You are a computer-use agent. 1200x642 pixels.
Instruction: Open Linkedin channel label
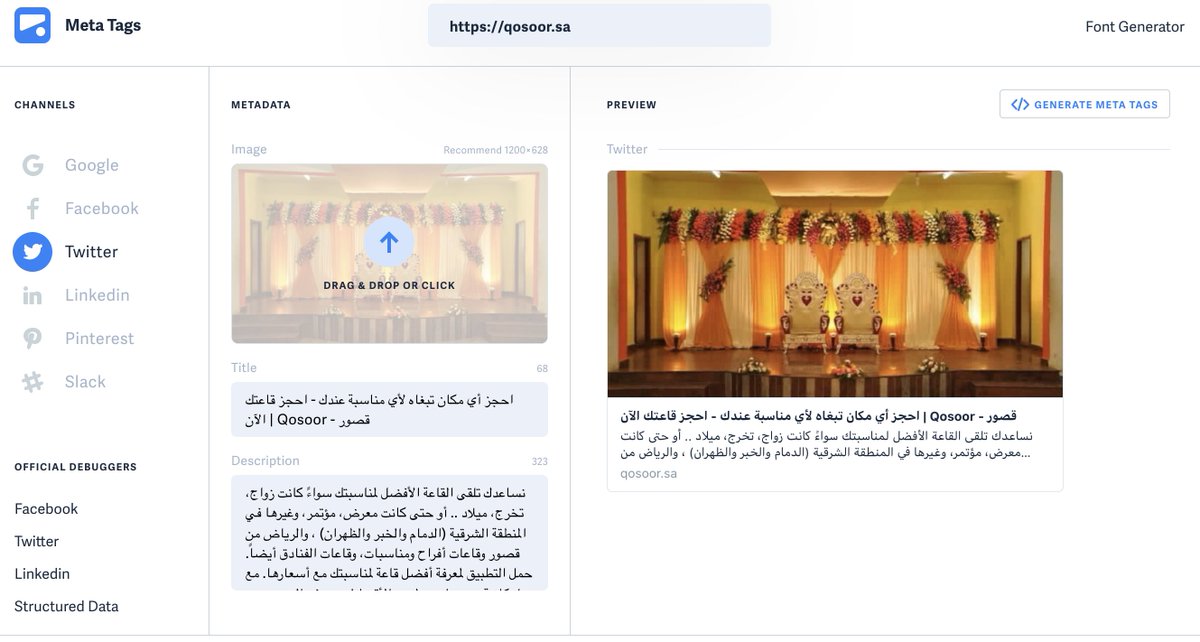pyautogui.click(x=97, y=295)
